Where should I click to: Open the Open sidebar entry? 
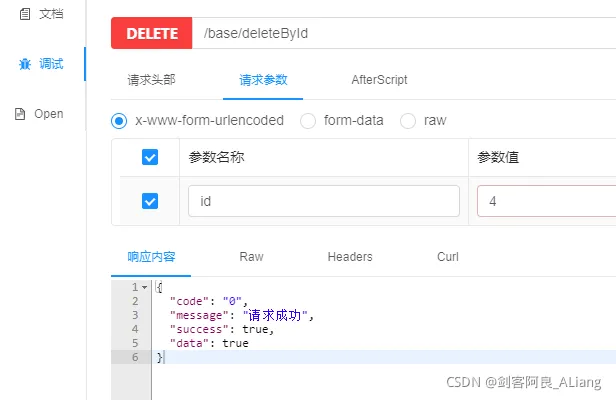[39, 114]
